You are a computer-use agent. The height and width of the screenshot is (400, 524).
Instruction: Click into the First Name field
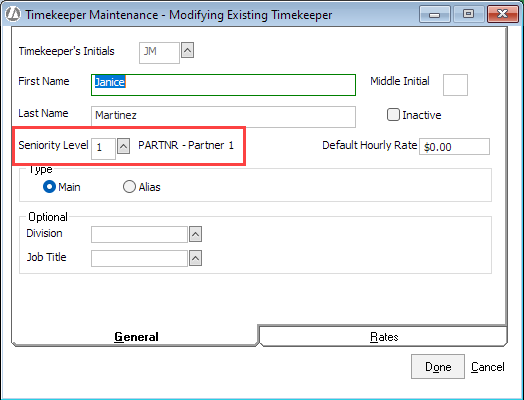click(223, 85)
